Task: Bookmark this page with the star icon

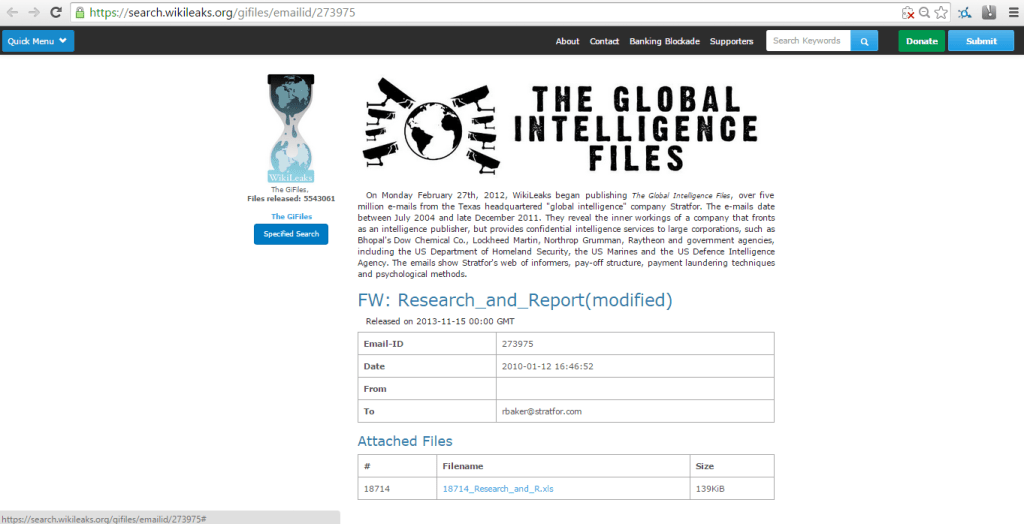Action: [x=941, y=13]
